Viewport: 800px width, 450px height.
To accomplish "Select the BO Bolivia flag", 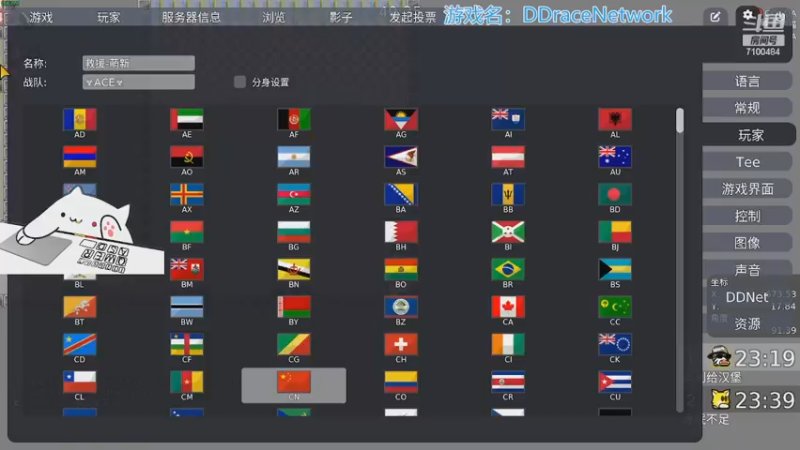I will pos(401,270).
